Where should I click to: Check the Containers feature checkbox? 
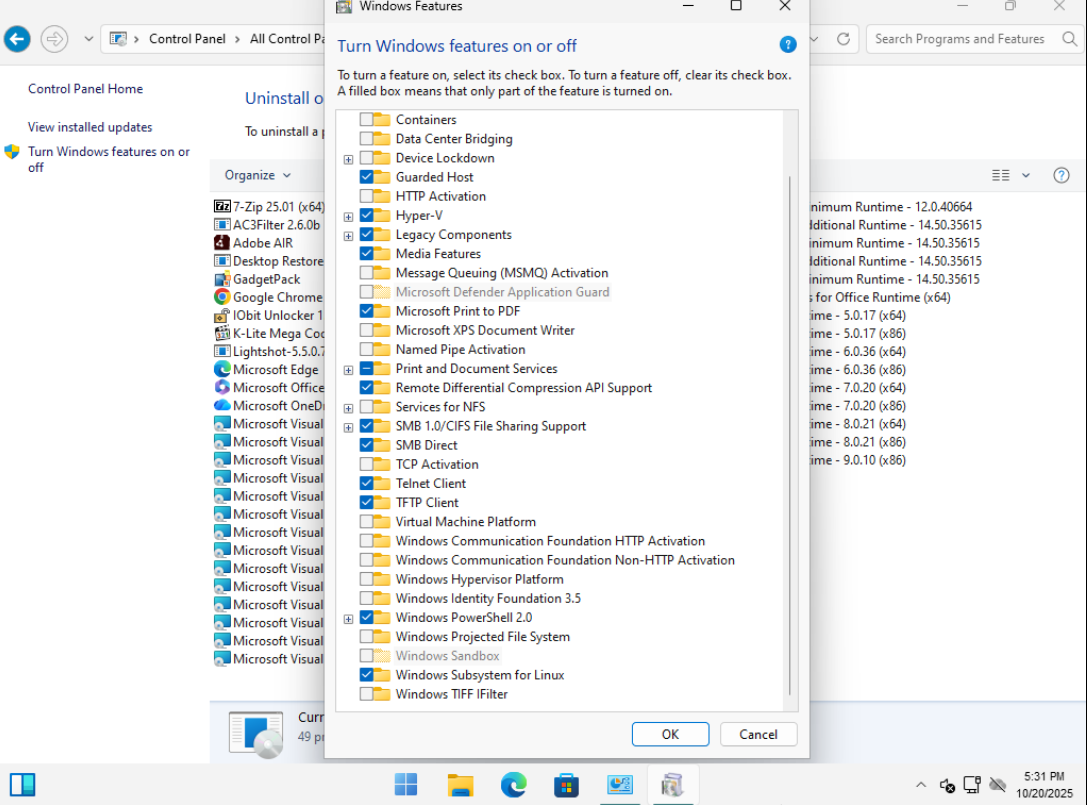366,119
